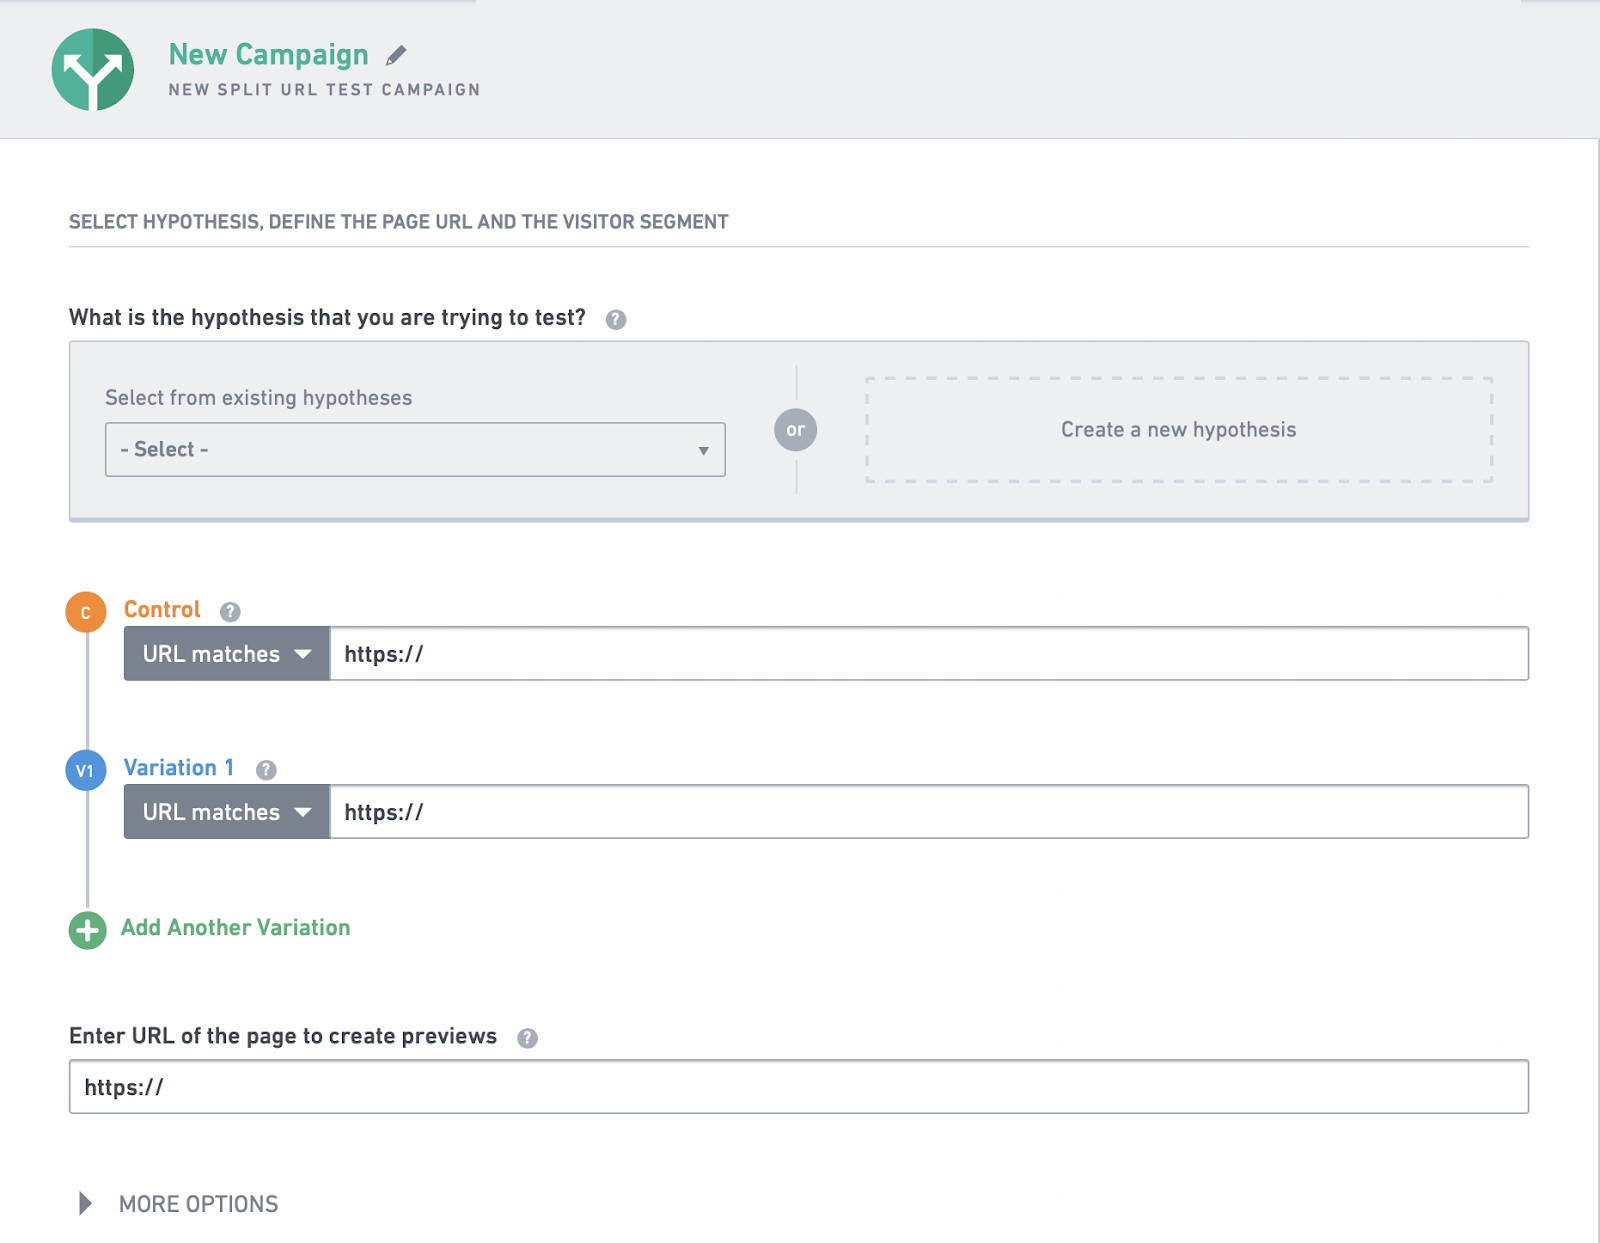
Task: Focus the preview page URL input field
Action: pyautogui.click(x=799, y=1087)
